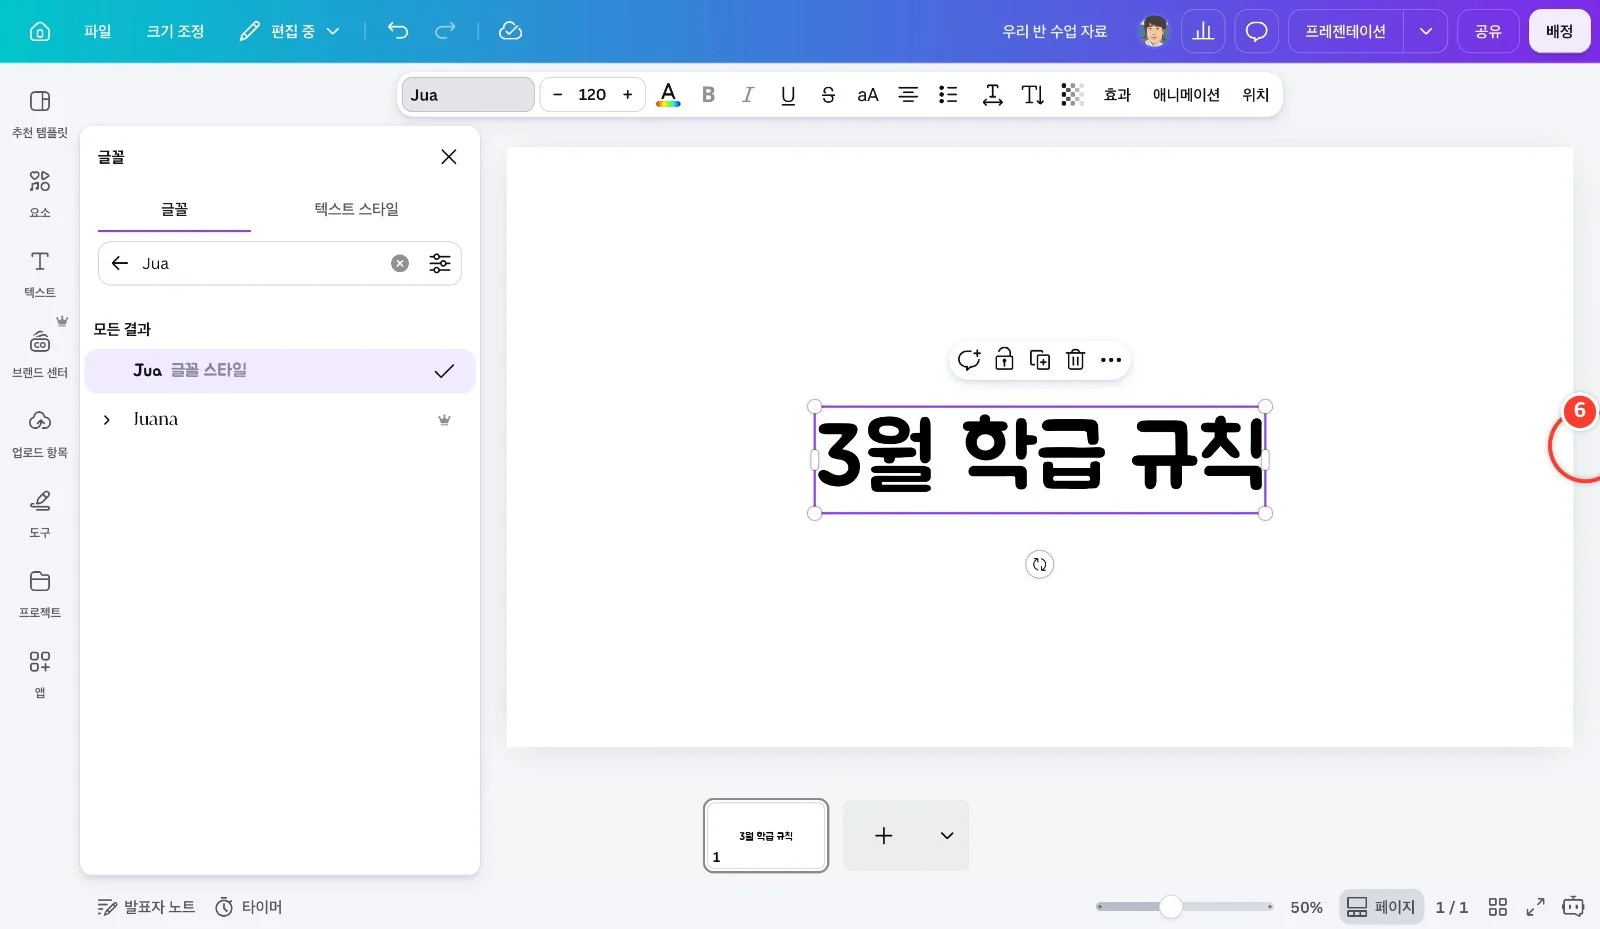
Task: Click back arrow in font search
Action: coord(120,263)
